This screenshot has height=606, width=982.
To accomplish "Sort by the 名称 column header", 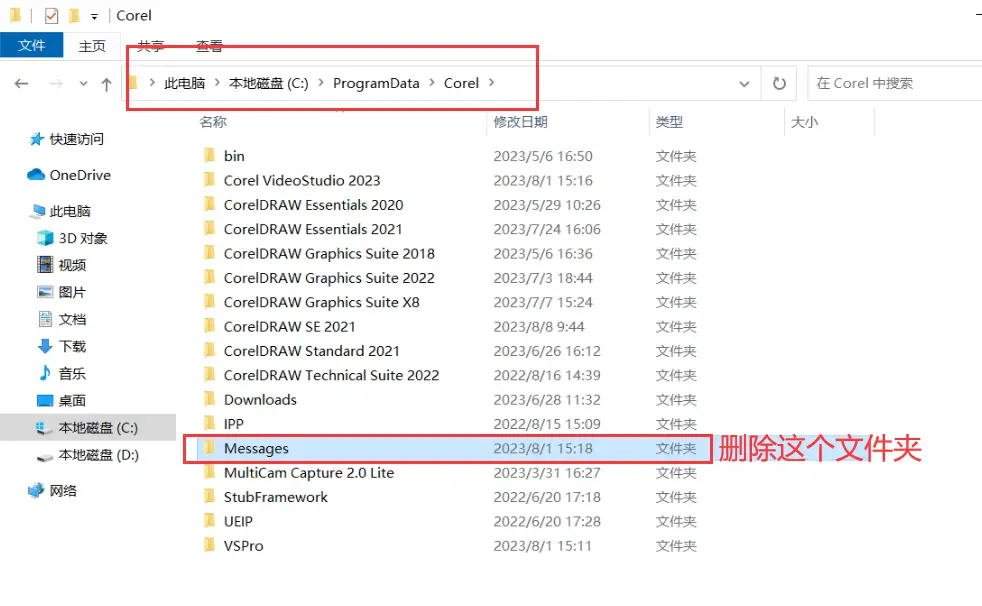I will tap(213, 122).
